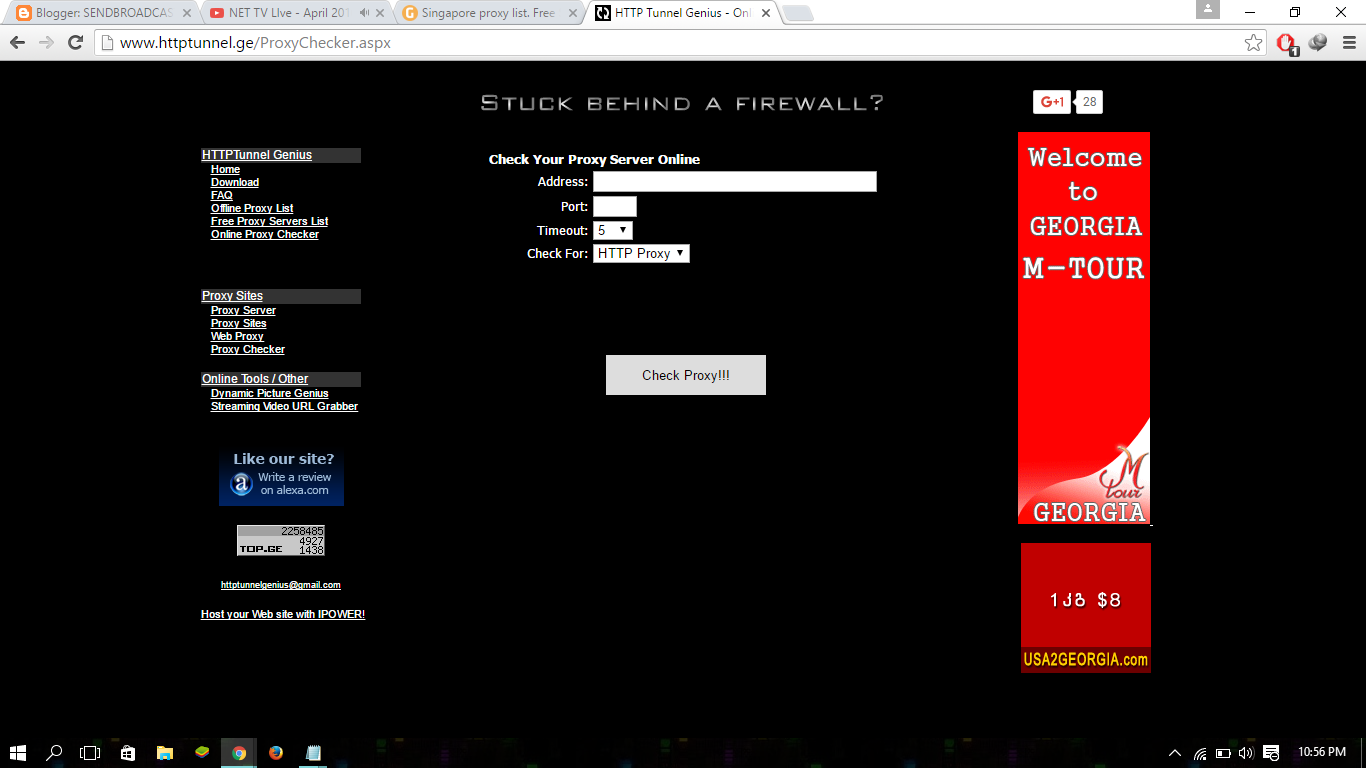Image resolution: width=1366 pixels, height=768 pixels.
Task: Close the NET TV Live tab
Action: point(381,13)
